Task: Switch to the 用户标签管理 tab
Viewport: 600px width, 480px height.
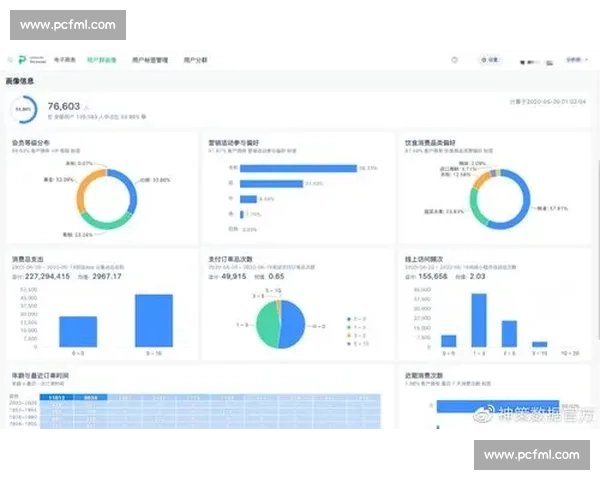Action: (150, 60)
